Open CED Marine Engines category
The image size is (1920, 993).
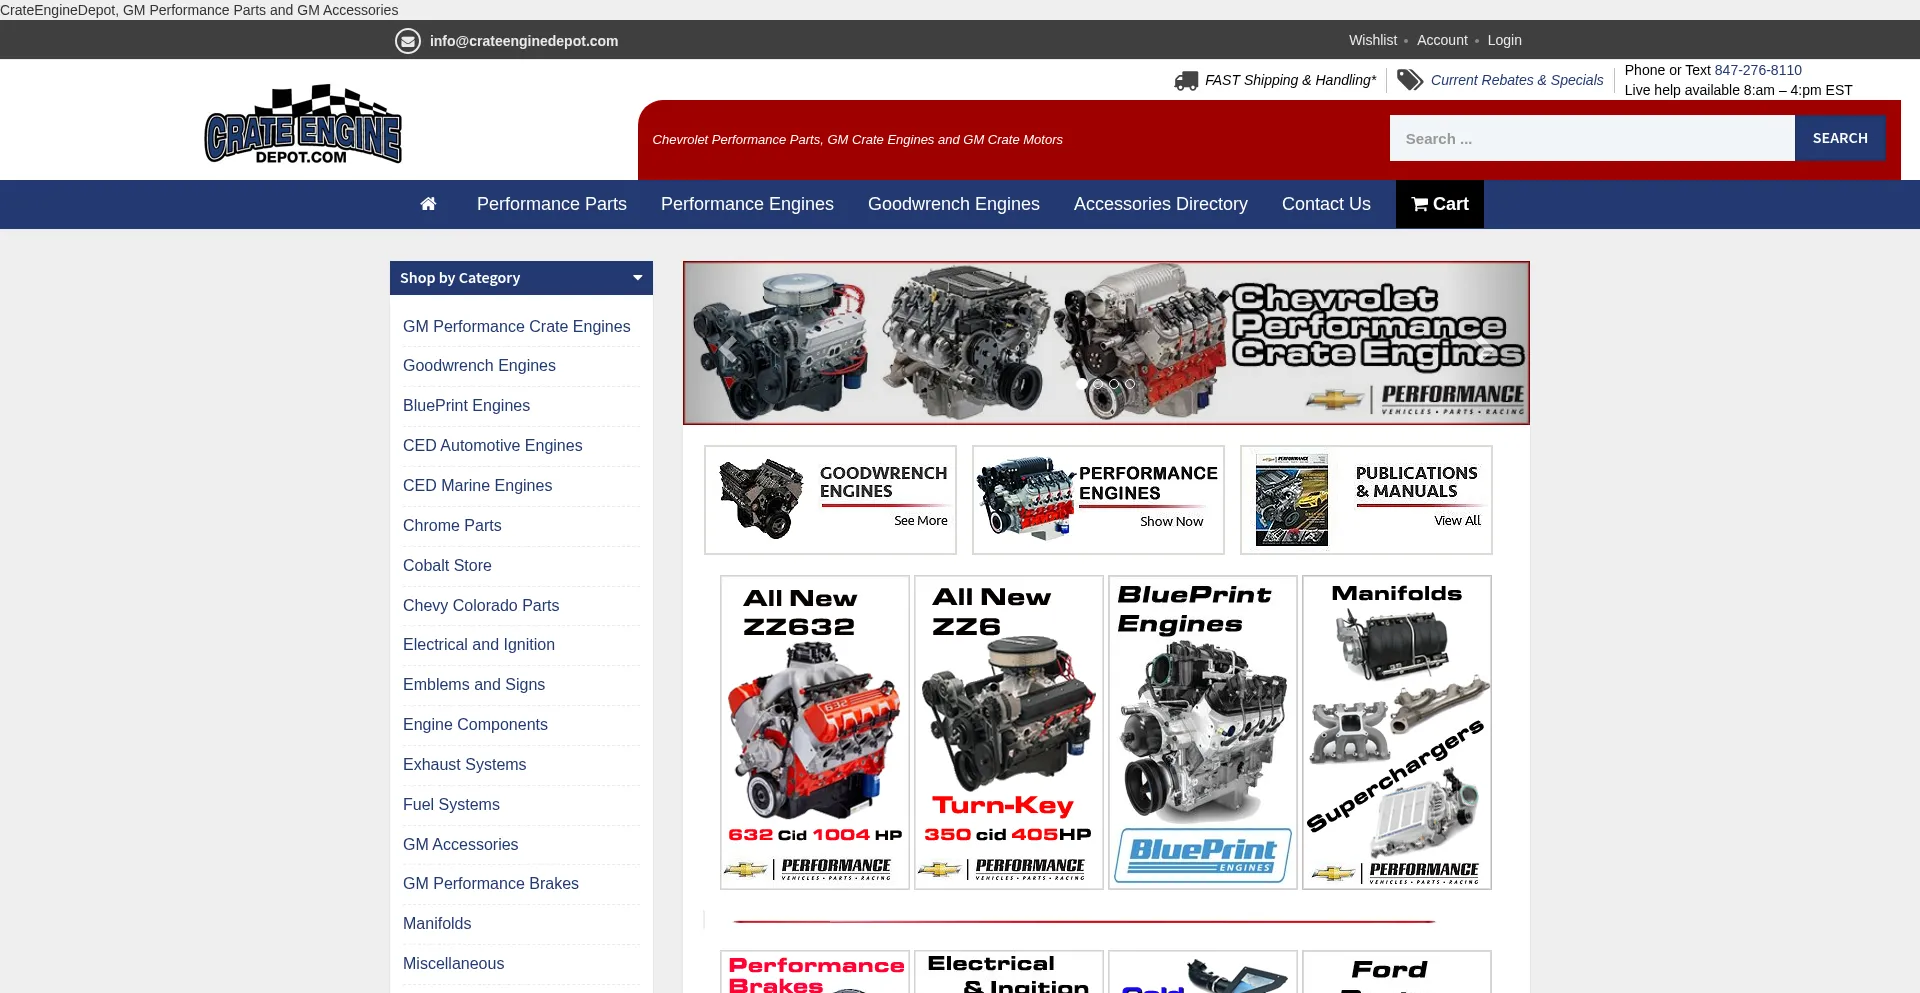[x=477, y=486]
